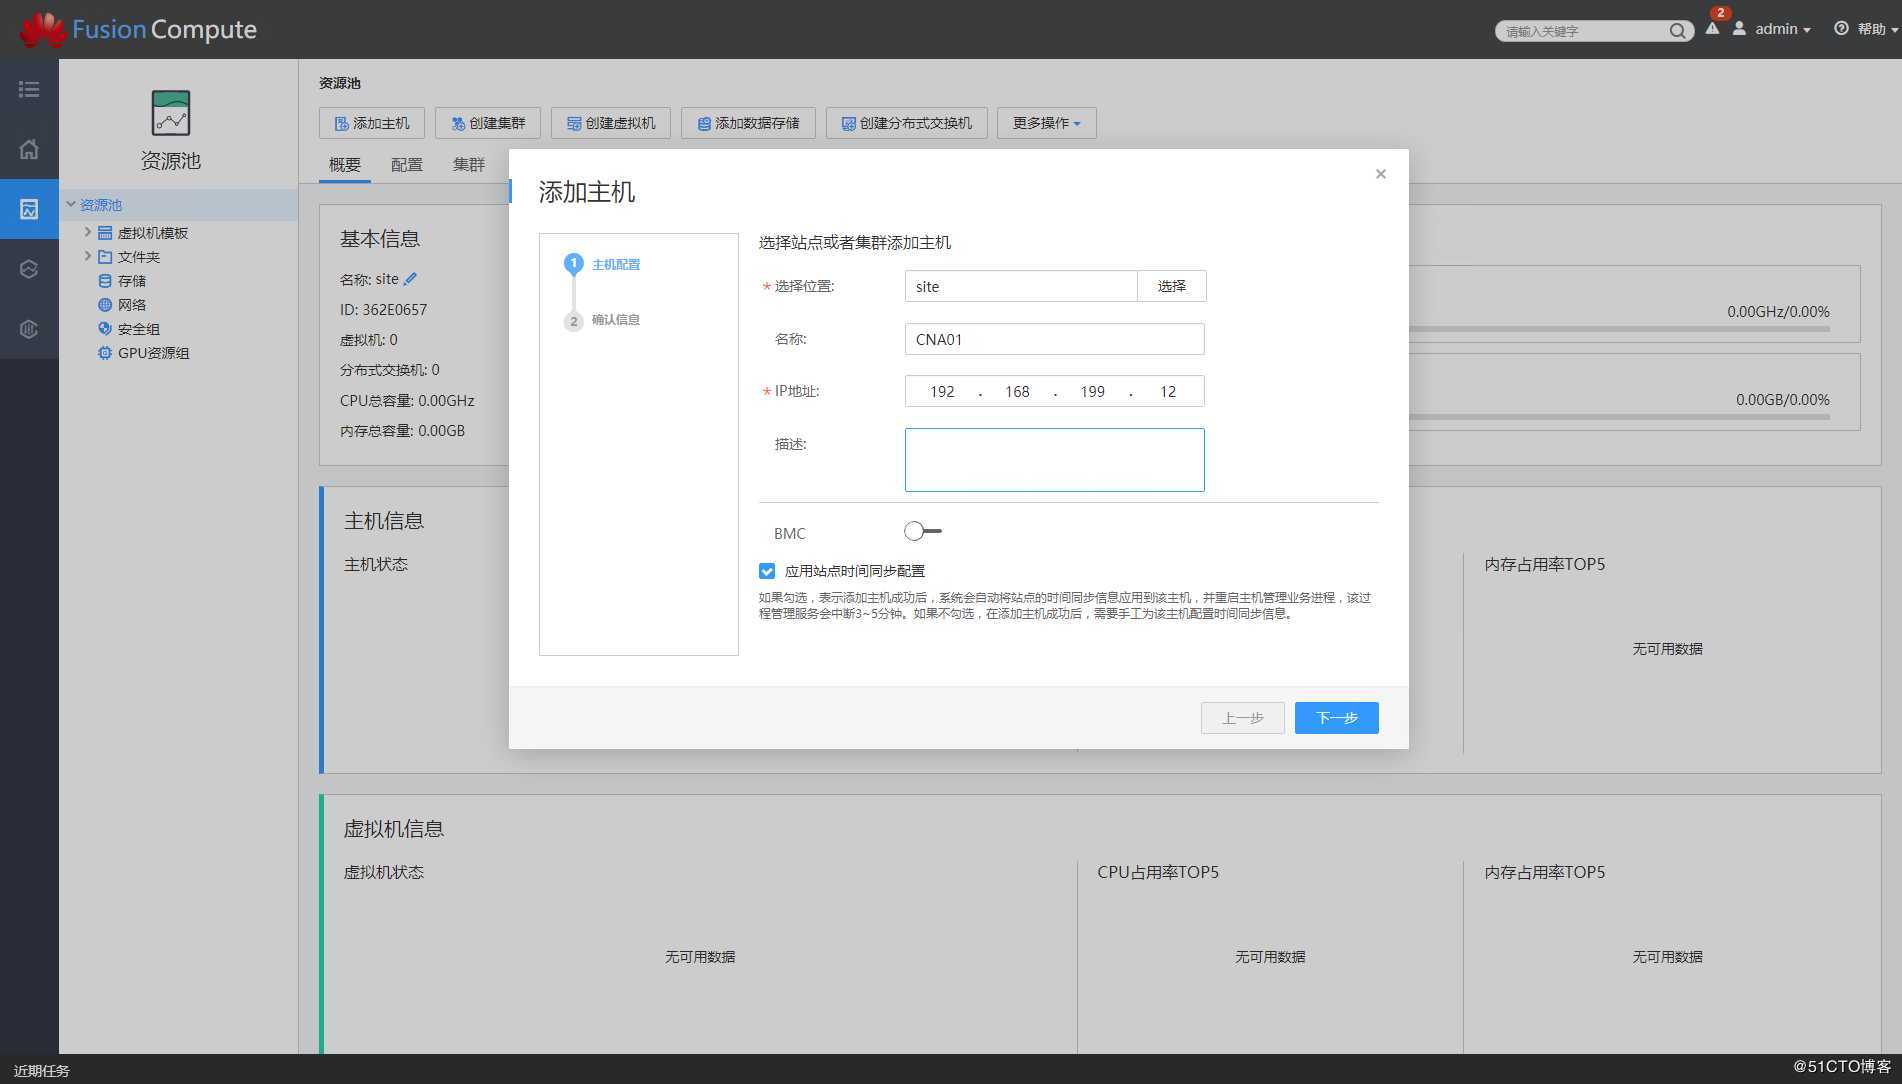Click the search magnifier icon
This screenshot has height=1084, width=1902.
point(1677,31)
